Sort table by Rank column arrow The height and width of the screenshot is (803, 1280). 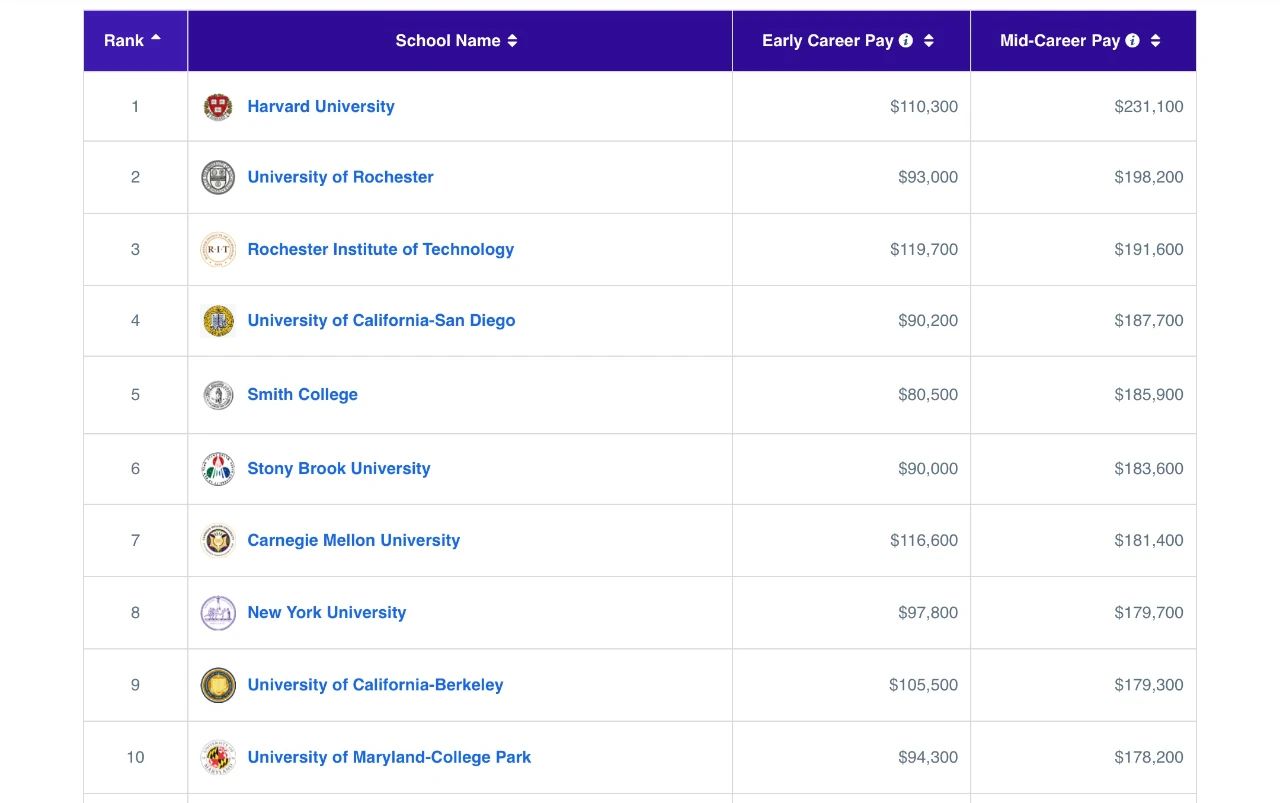[x=156, y=39]
